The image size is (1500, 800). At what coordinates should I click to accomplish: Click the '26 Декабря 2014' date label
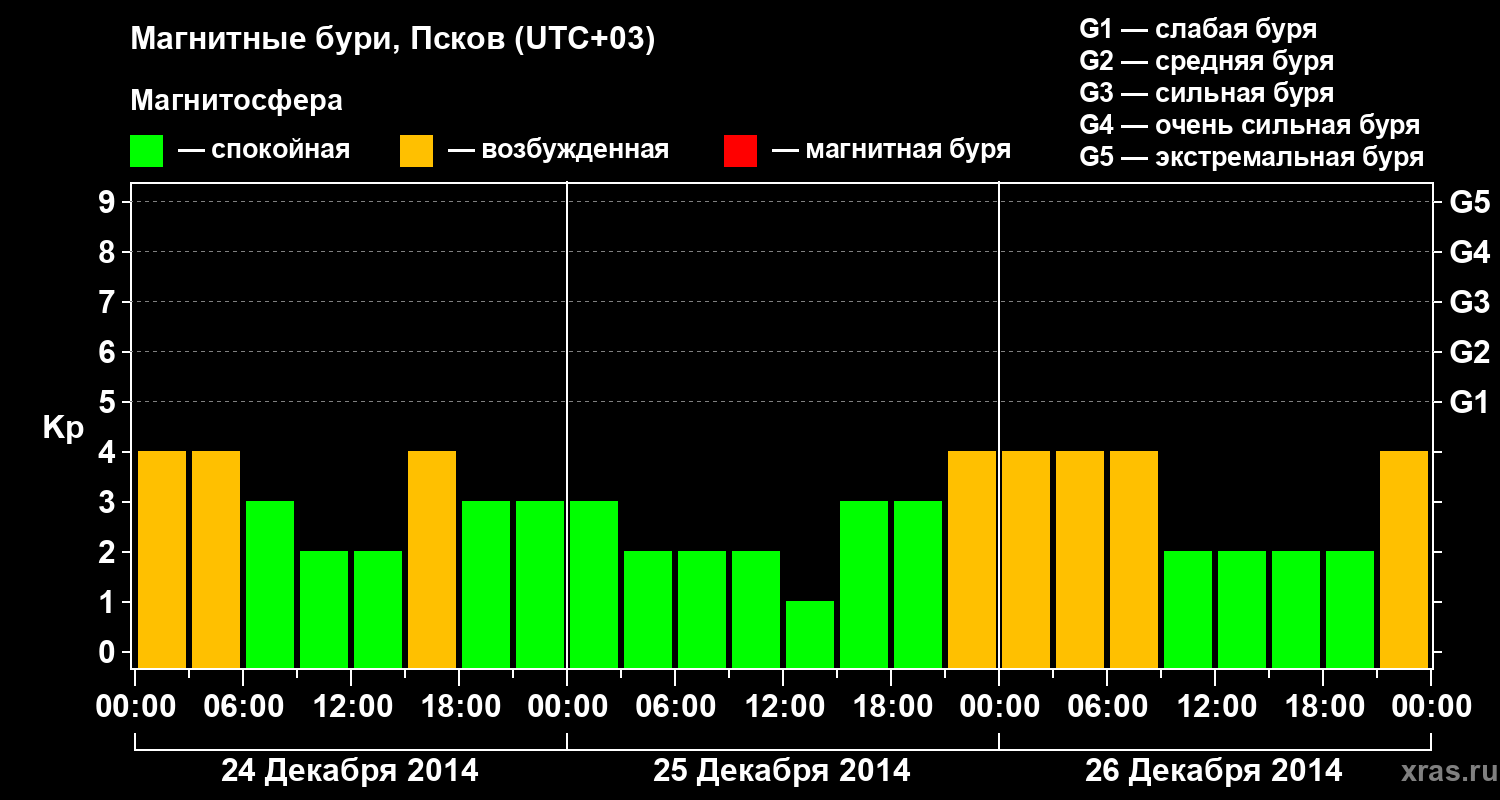1214,771
